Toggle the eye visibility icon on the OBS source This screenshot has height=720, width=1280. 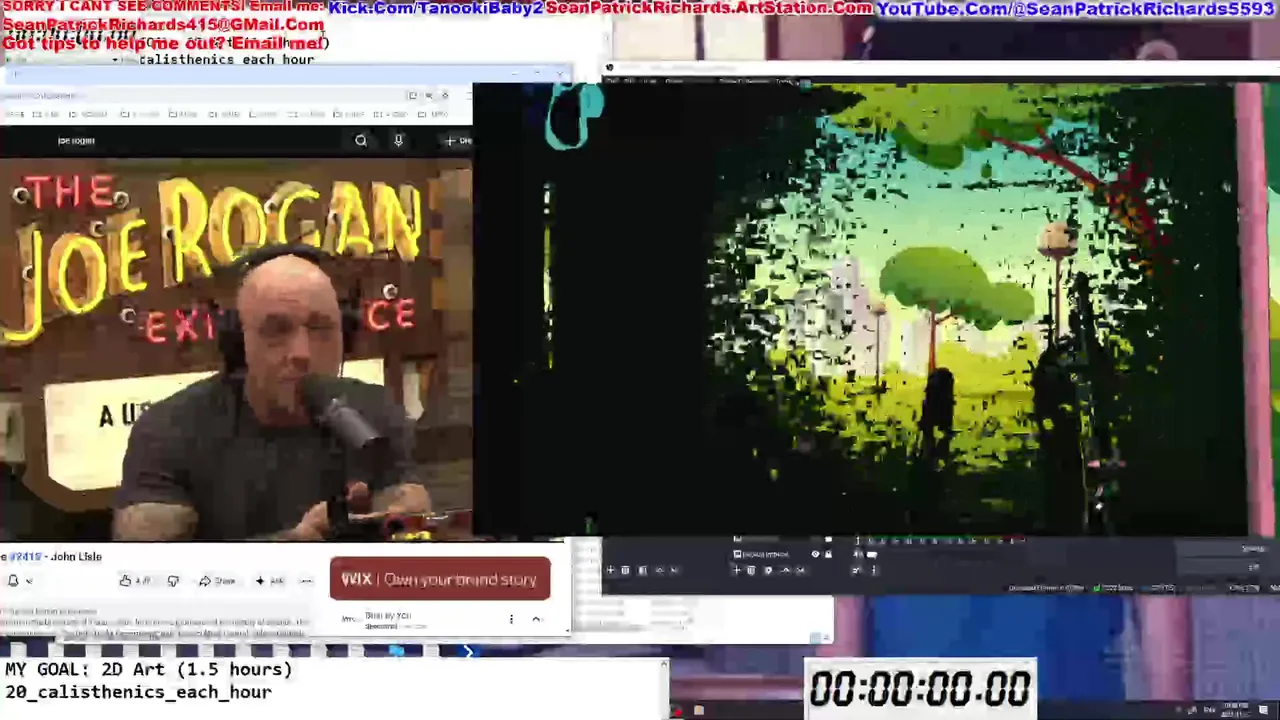click(x=815, y=554)
